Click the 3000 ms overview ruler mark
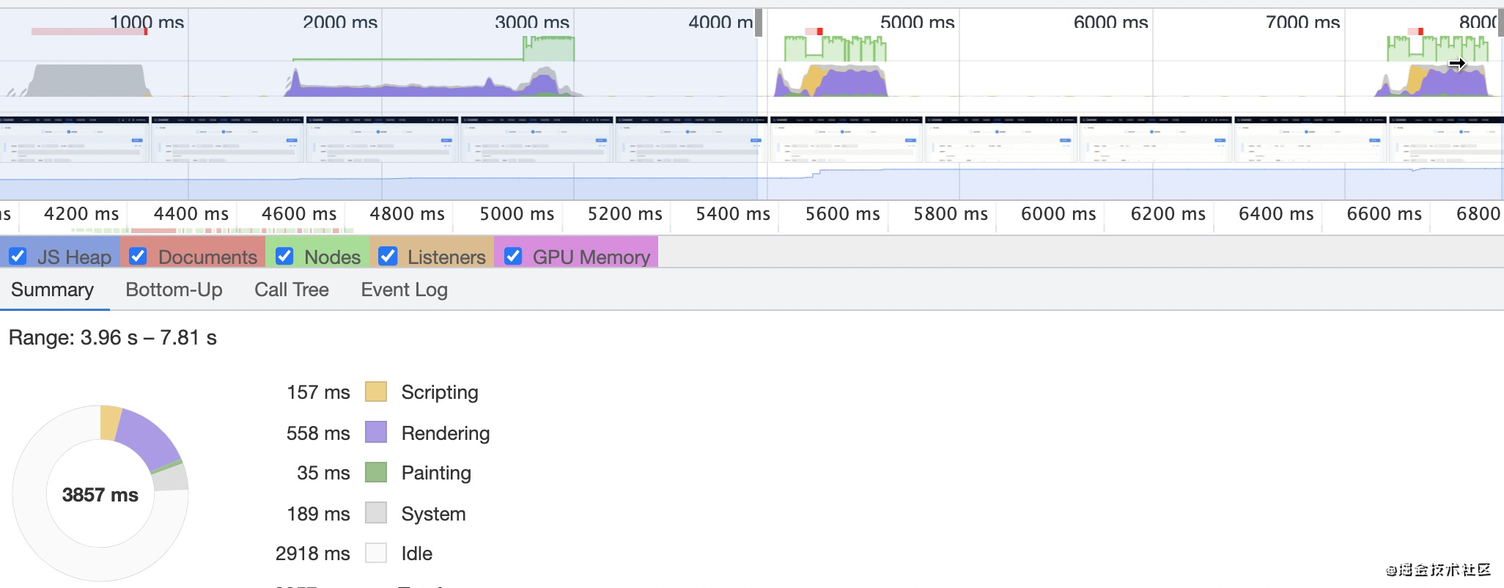Image resolution: width=1504 pixels, height=588 pixels. [532, 22]
